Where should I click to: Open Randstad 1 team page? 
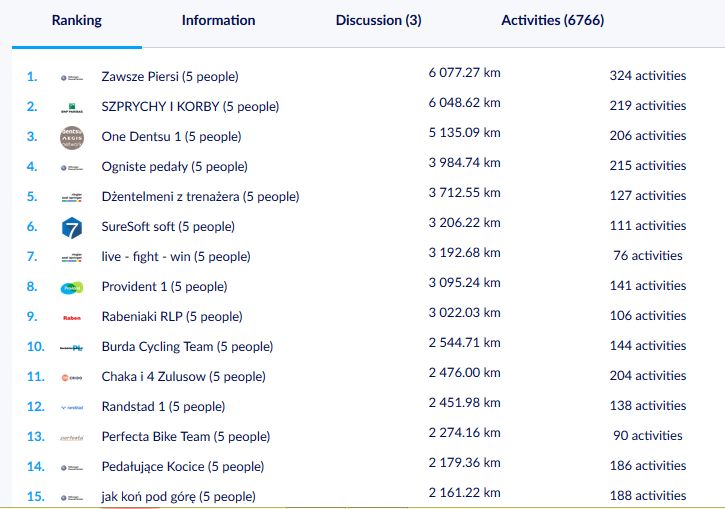(x=163, y=407)
